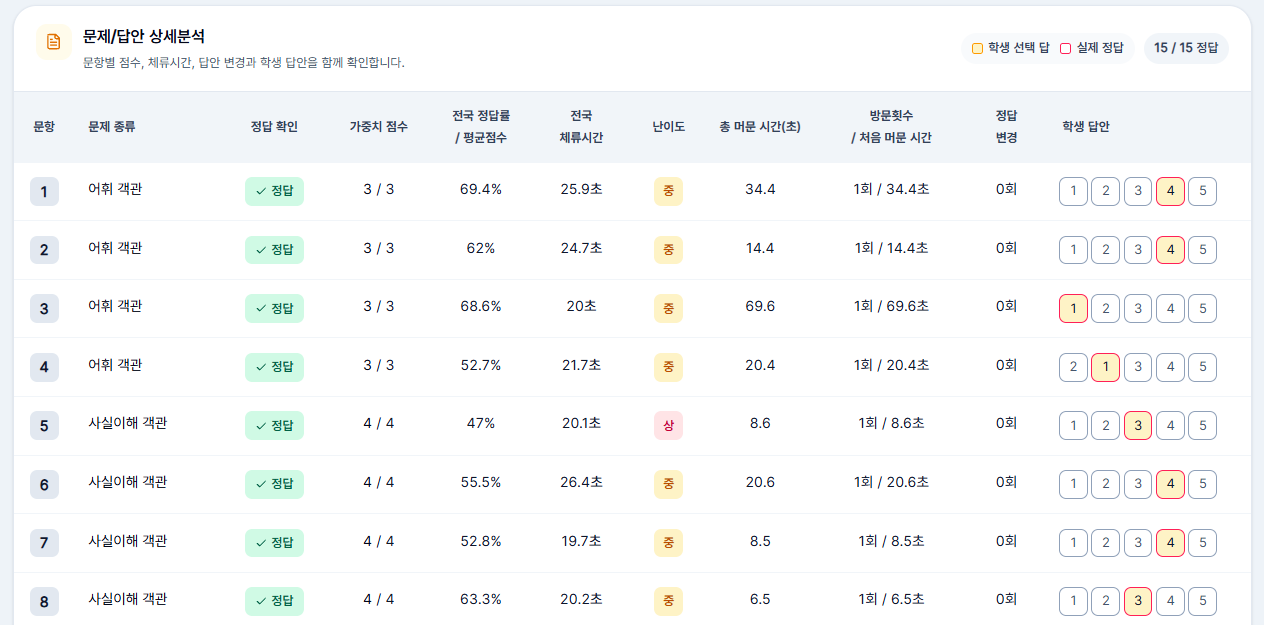The image size is (1264, 625).
Task: Click the 사실이해 객관 type in row 5
Action: tap(128, 423)
